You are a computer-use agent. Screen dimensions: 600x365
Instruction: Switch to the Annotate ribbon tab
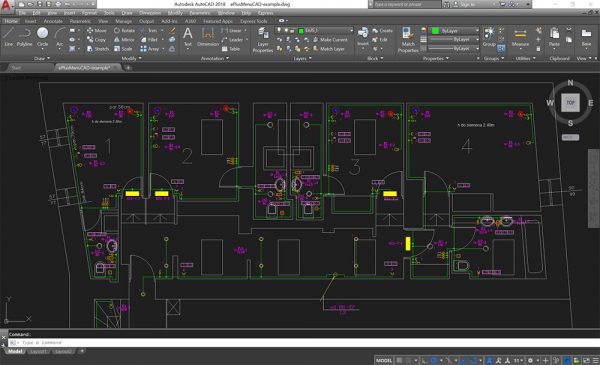click(x=53, y=21)
